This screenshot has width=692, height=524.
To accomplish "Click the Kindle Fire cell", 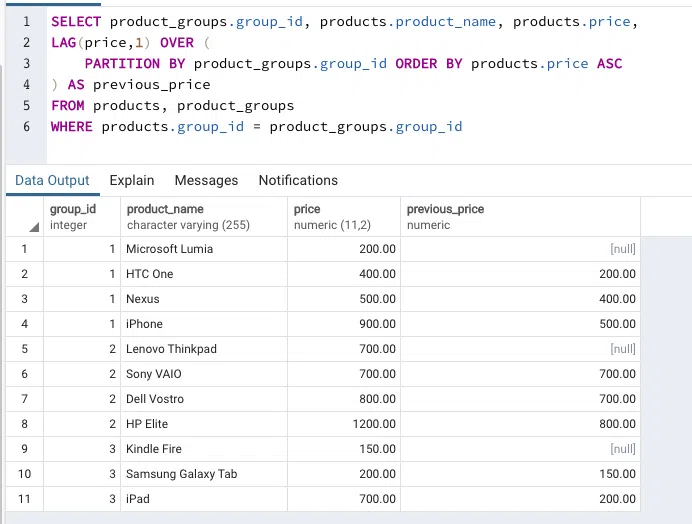I will tap(204, 449).
